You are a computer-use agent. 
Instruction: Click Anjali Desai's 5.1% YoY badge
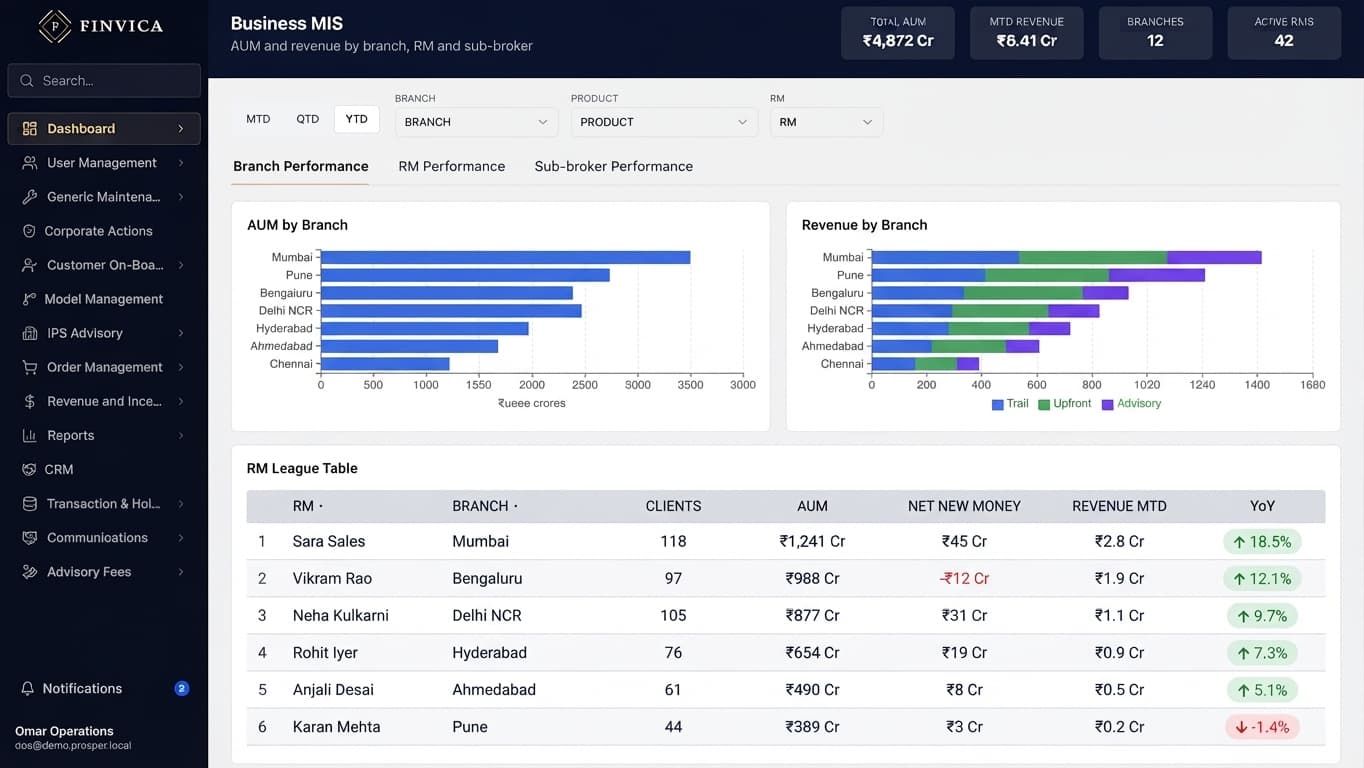coord(1261,690)
